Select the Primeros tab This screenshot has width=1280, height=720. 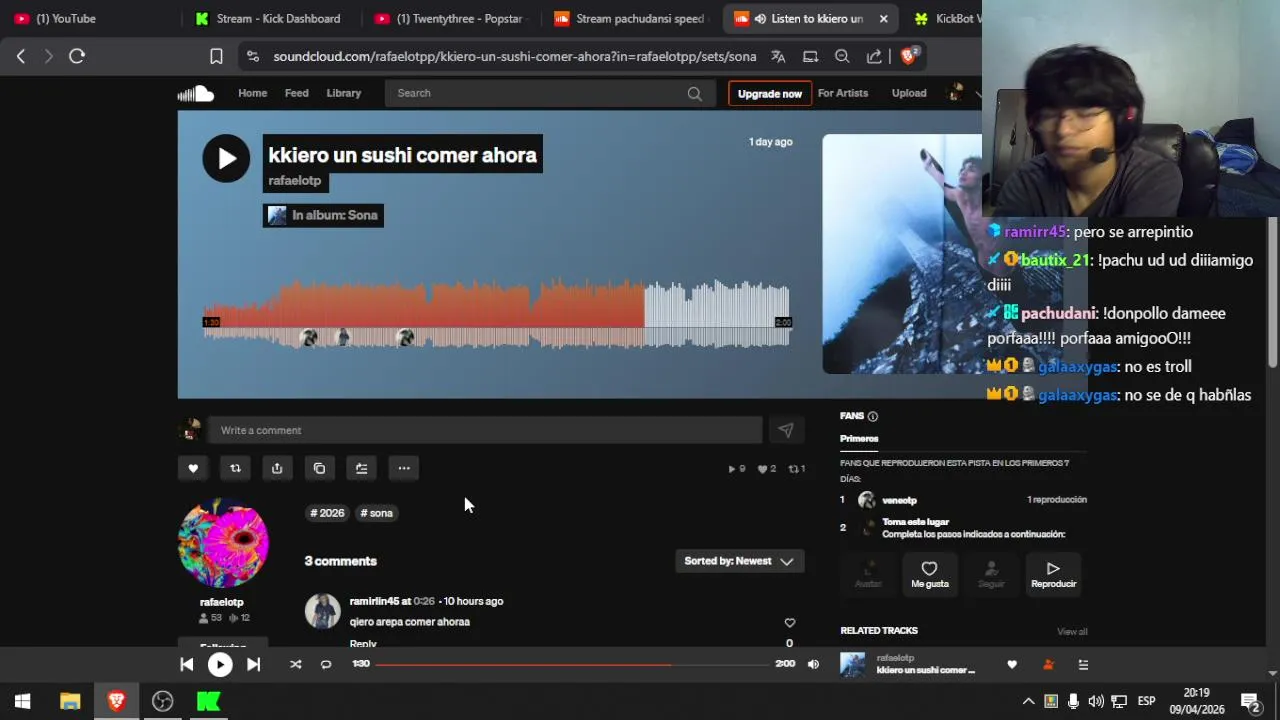(x=859, y=438)
